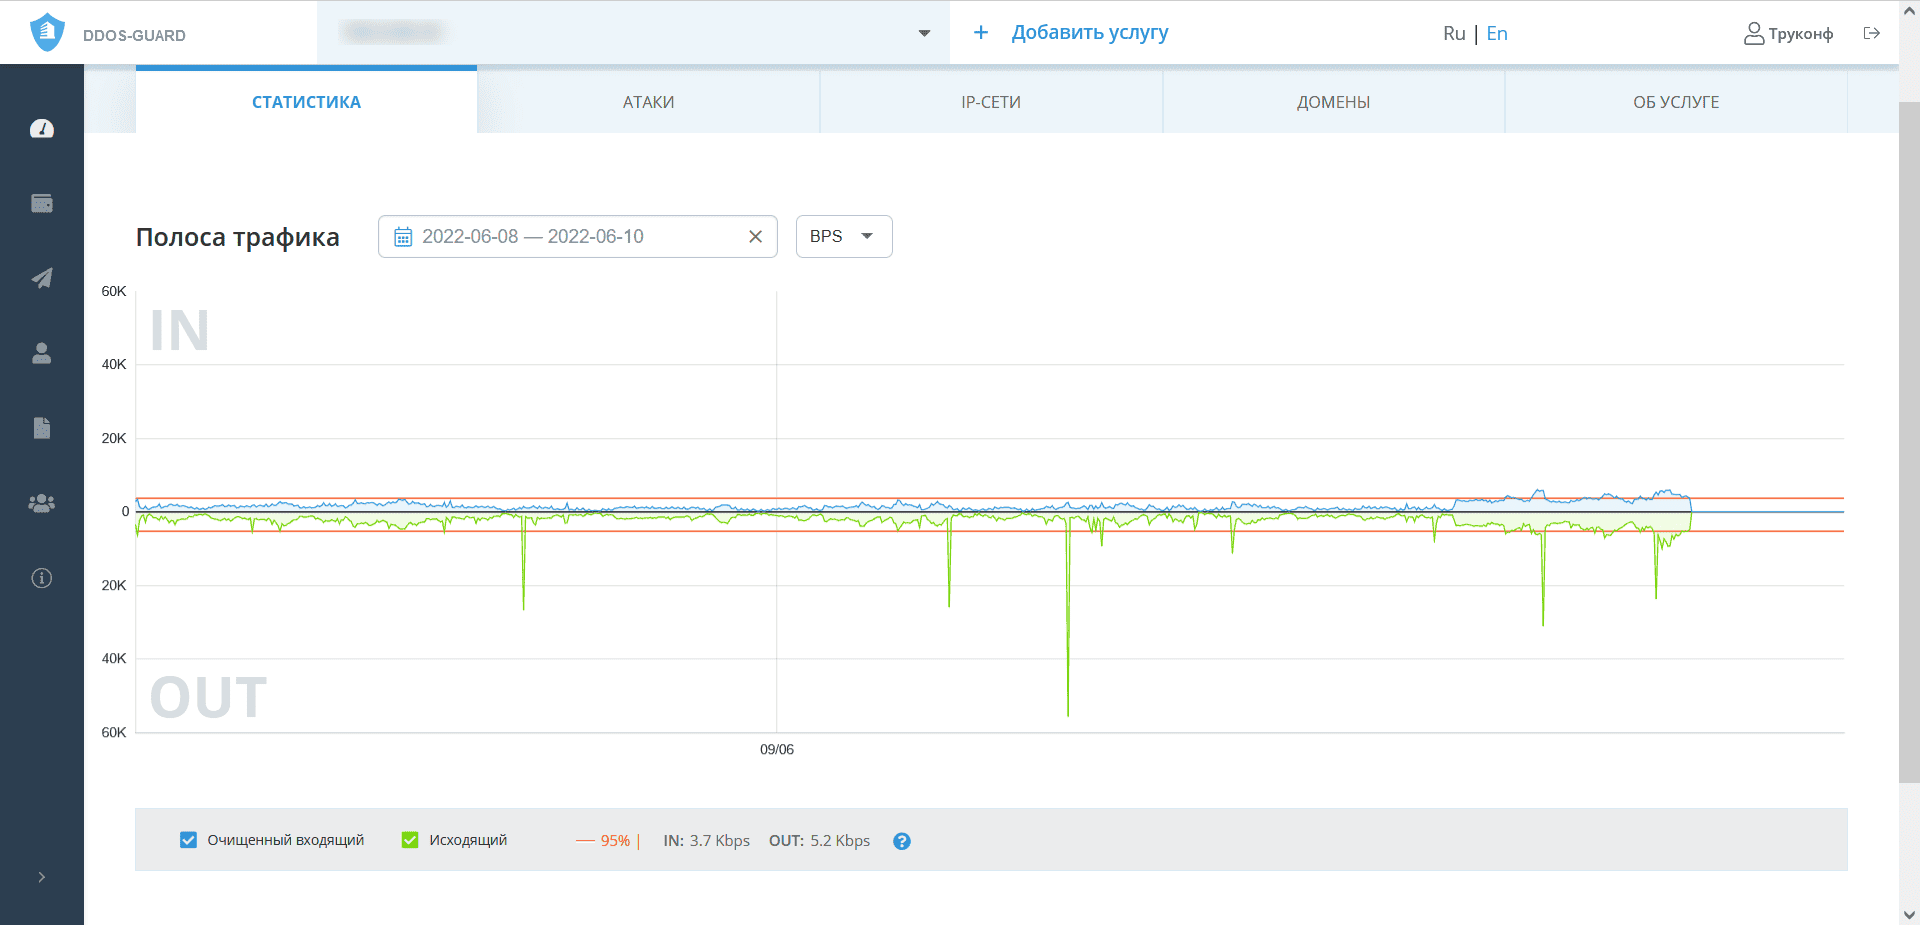The image size is (1920, 925).
Task: Switch to the СТАТИСТИКА tab
Action: (x=306, y=102)
